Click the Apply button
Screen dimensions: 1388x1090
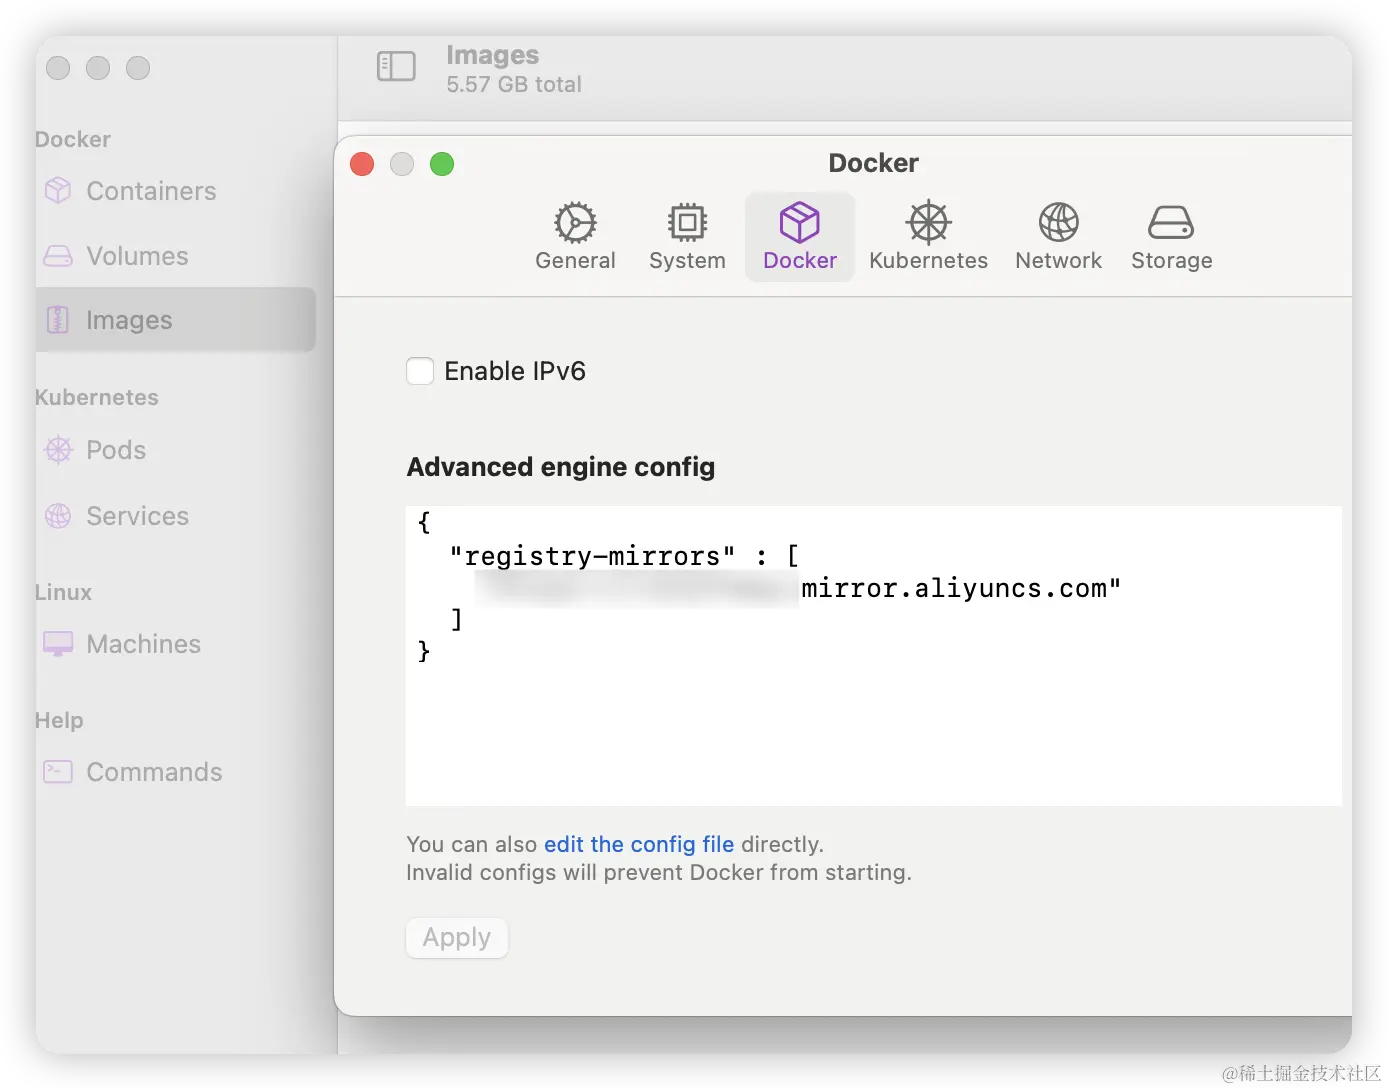coord(457,938)
